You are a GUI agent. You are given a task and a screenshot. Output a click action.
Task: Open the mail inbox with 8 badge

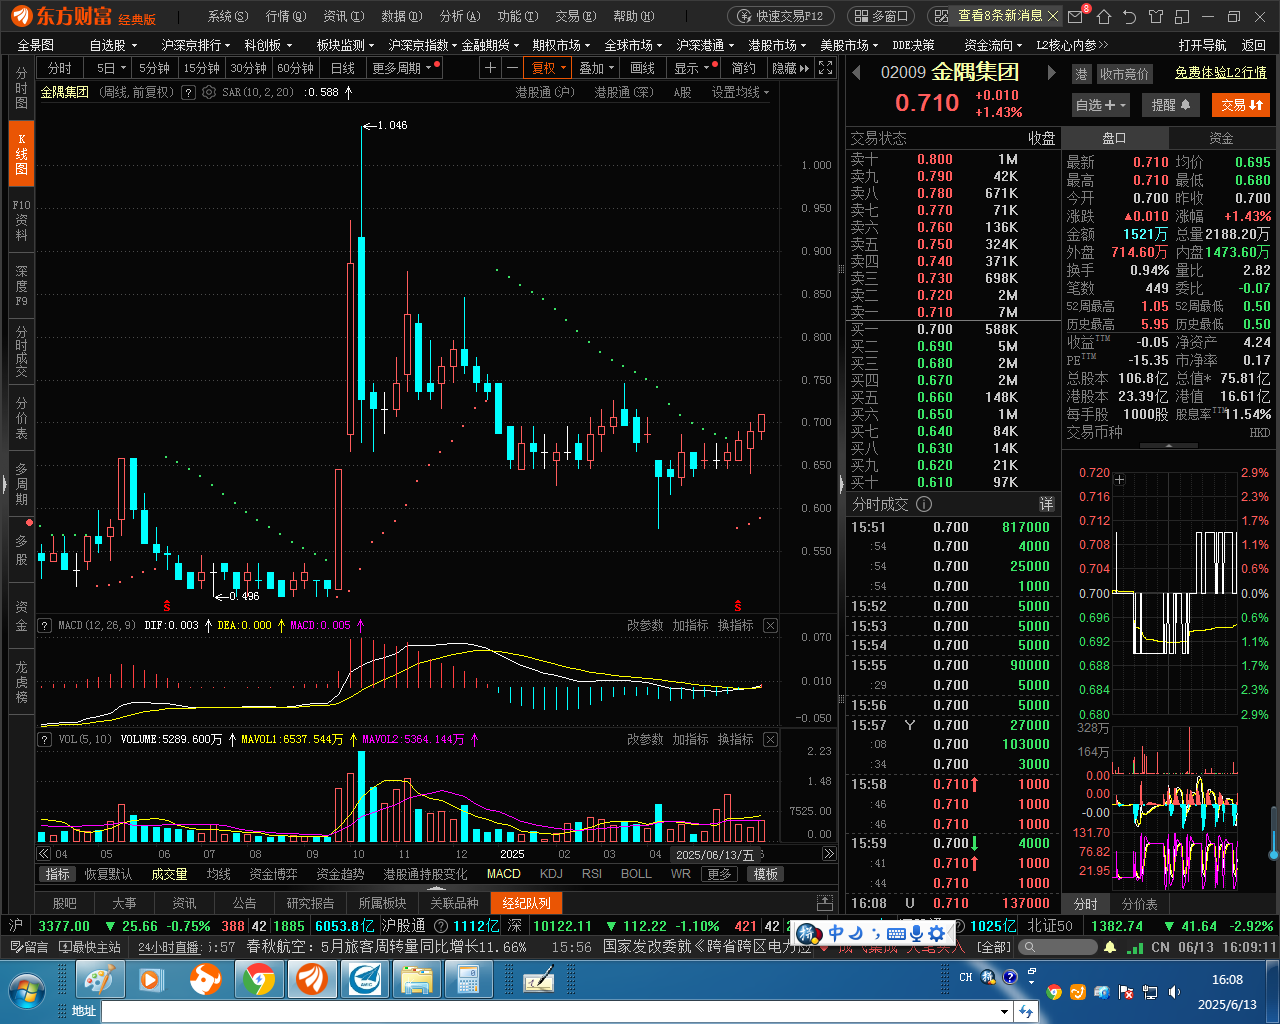click(1077, 16)
